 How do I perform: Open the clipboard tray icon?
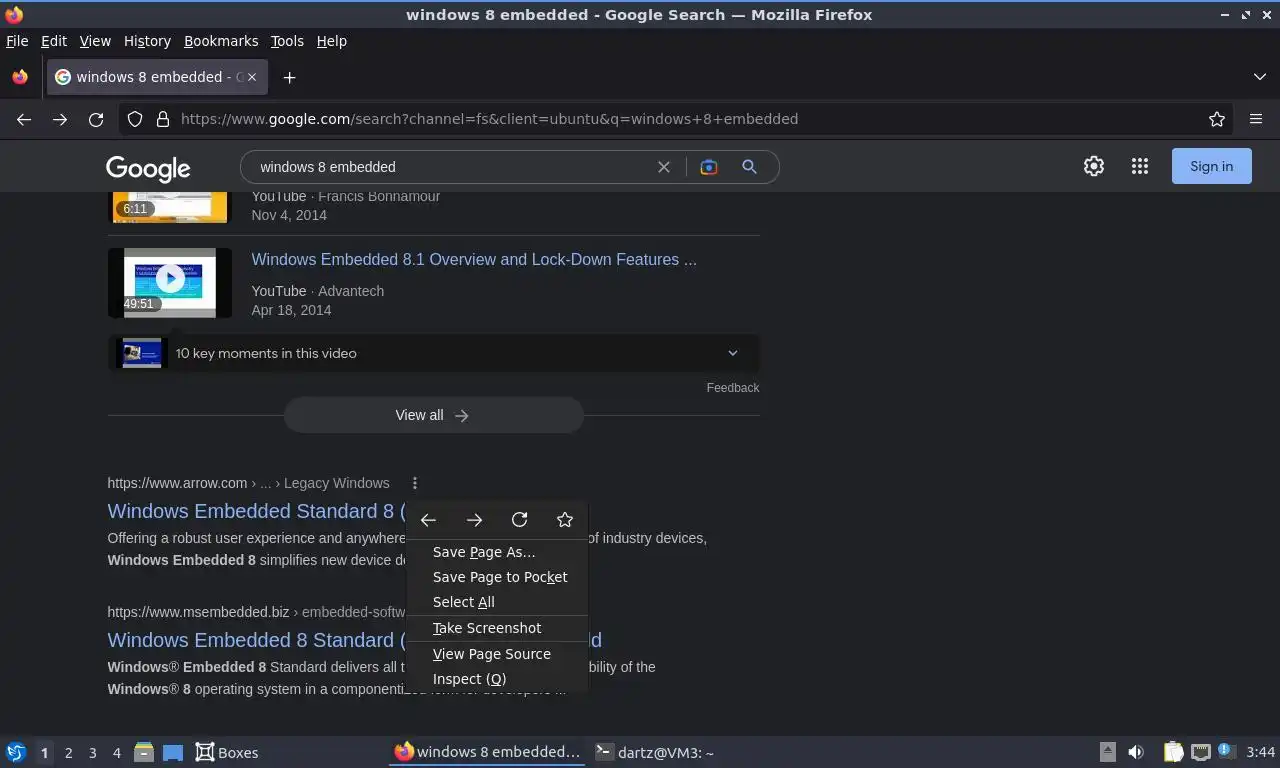coord(1173,752)
